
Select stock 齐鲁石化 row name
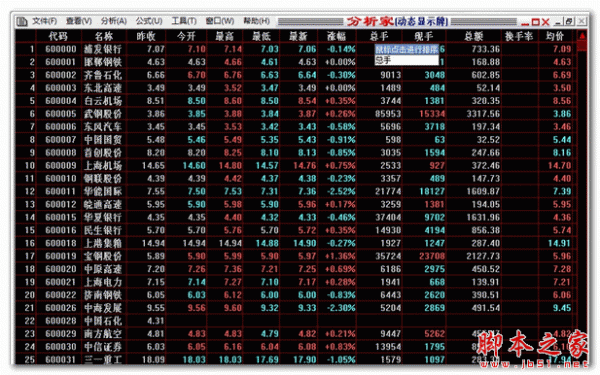[x=103, y=75]
